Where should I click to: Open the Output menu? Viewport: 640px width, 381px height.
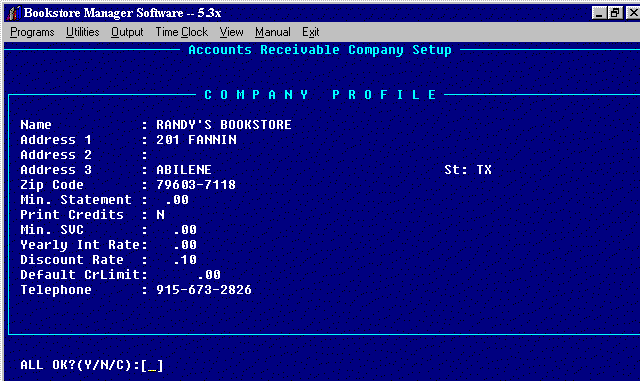point(127,32)
